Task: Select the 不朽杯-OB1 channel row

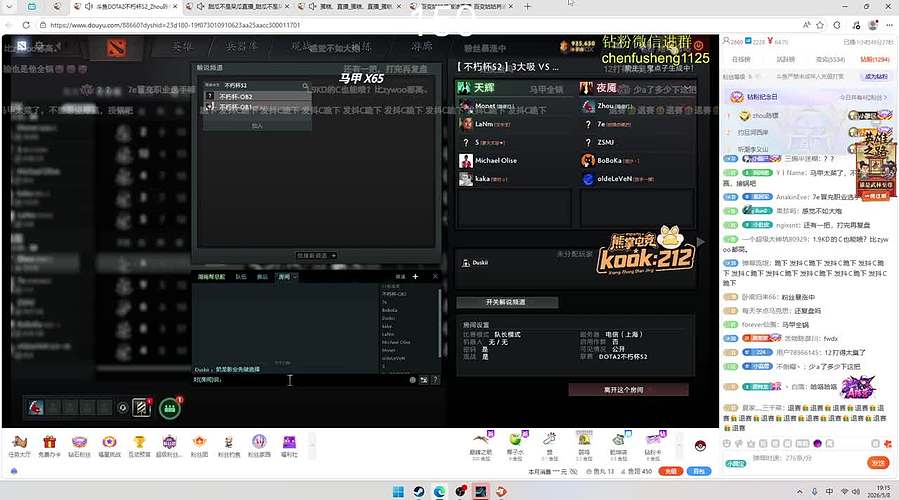Action: [257, 107]
